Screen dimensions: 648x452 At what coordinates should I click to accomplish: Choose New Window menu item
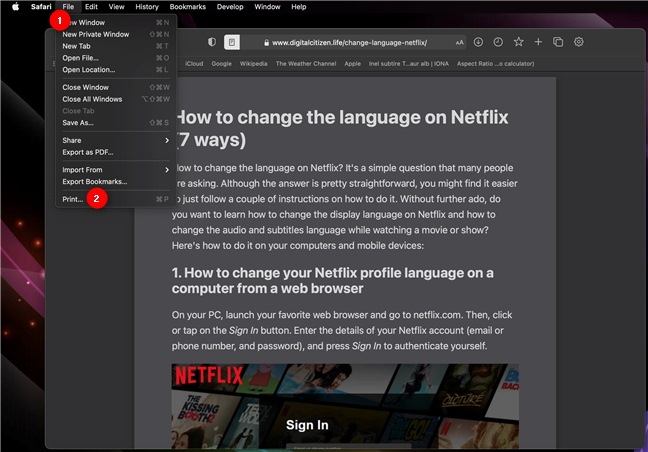pyautogui.click(x=116, y=22)
